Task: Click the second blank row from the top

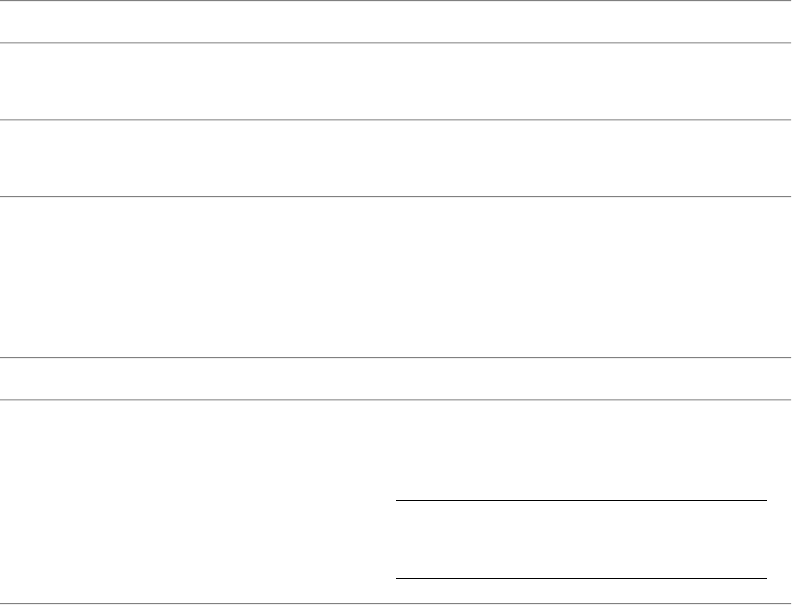Action: pos(396,81)
